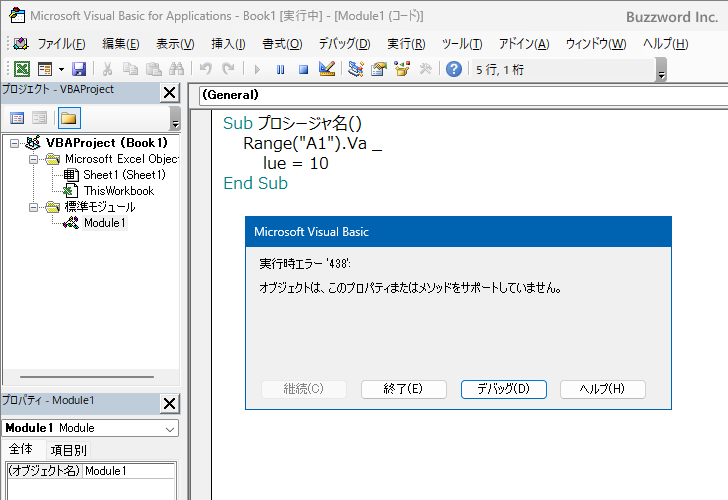
Task: Collapse the VBAProject (Book1) tree node
Action: click(x=14, y=143)
